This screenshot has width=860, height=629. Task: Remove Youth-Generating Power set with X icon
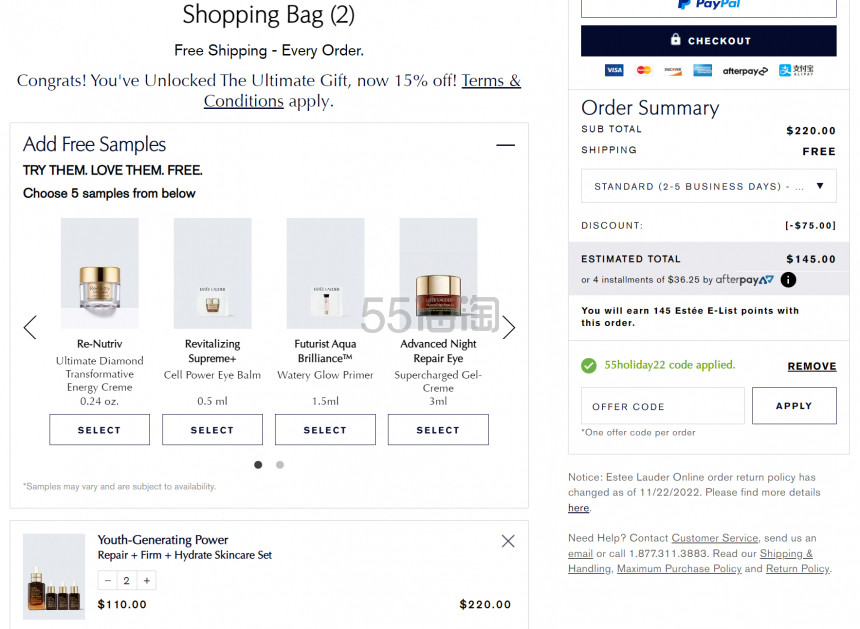508,541
